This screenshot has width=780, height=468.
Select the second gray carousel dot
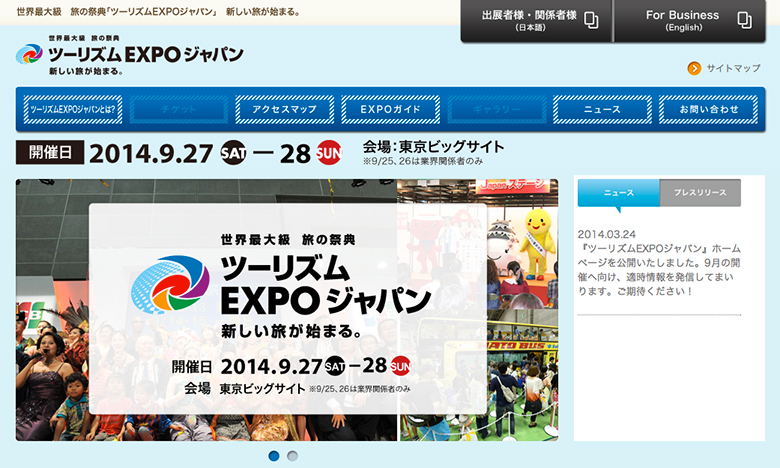(x=292, y=456)
